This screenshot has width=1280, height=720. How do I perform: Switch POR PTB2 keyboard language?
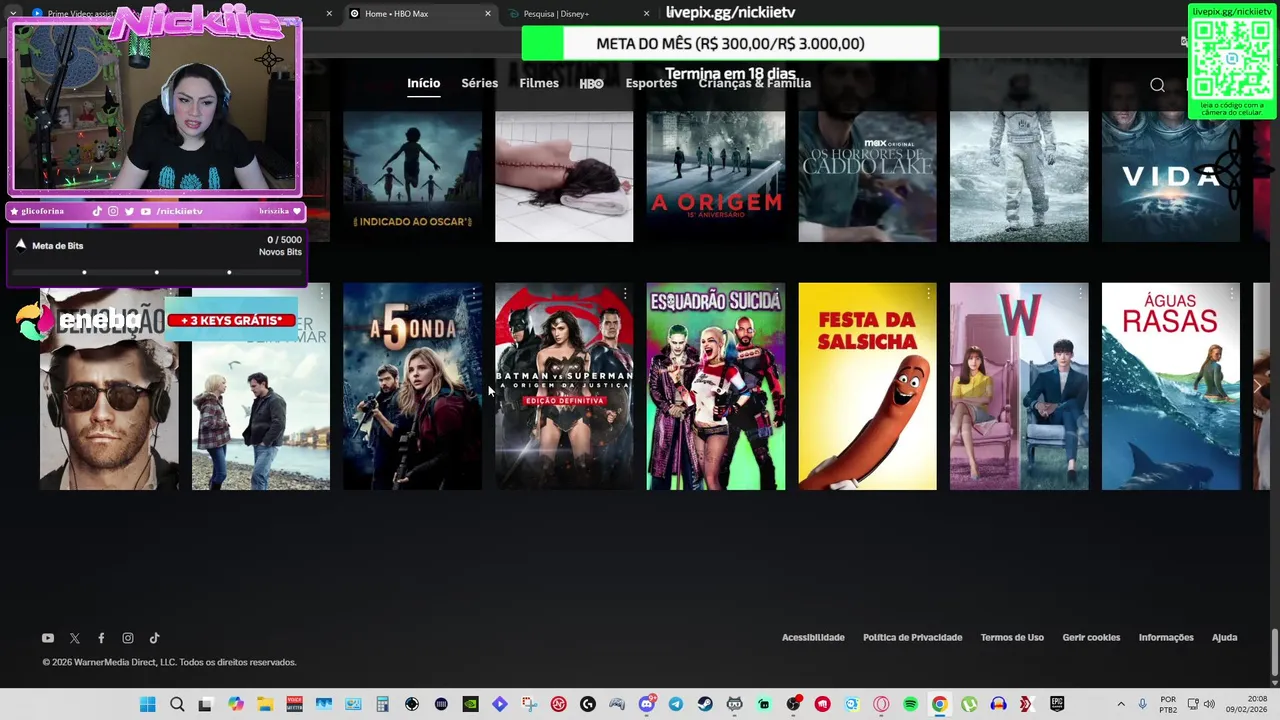[x=1168, y=704]
